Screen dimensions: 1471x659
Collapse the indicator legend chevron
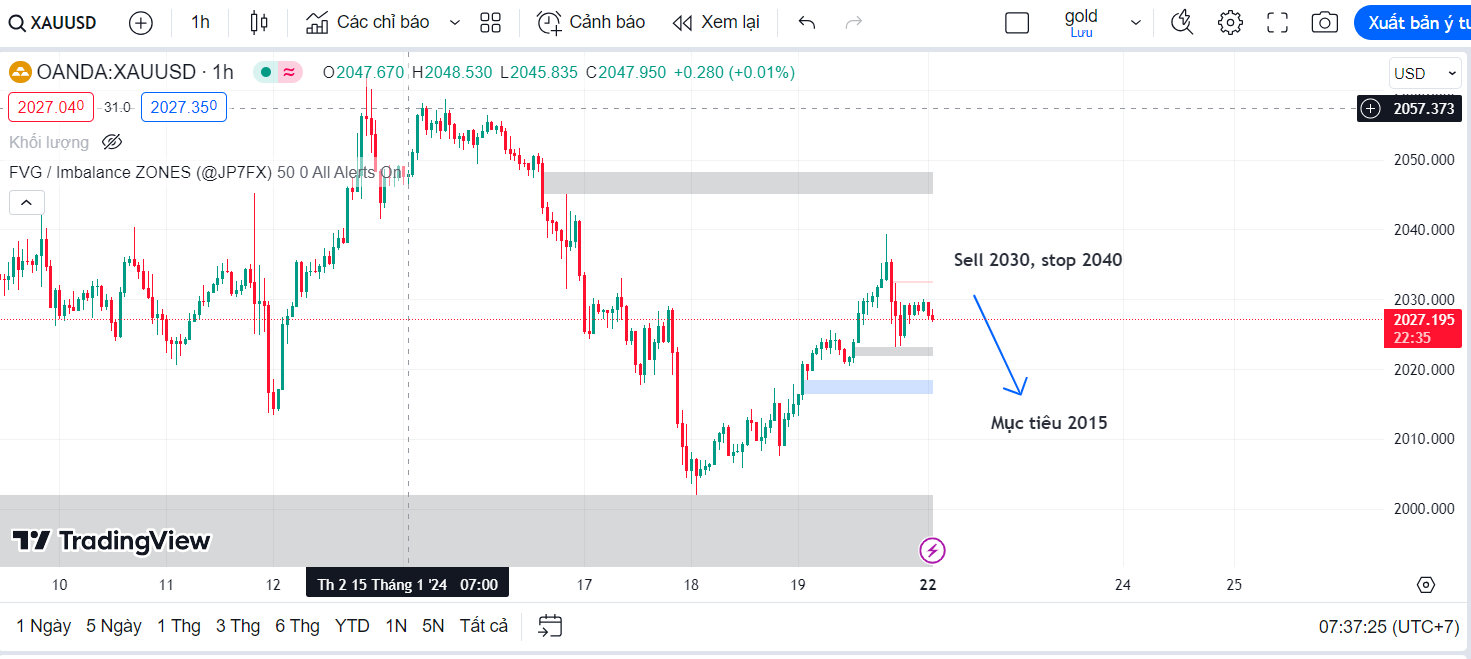tap(26, 203)
